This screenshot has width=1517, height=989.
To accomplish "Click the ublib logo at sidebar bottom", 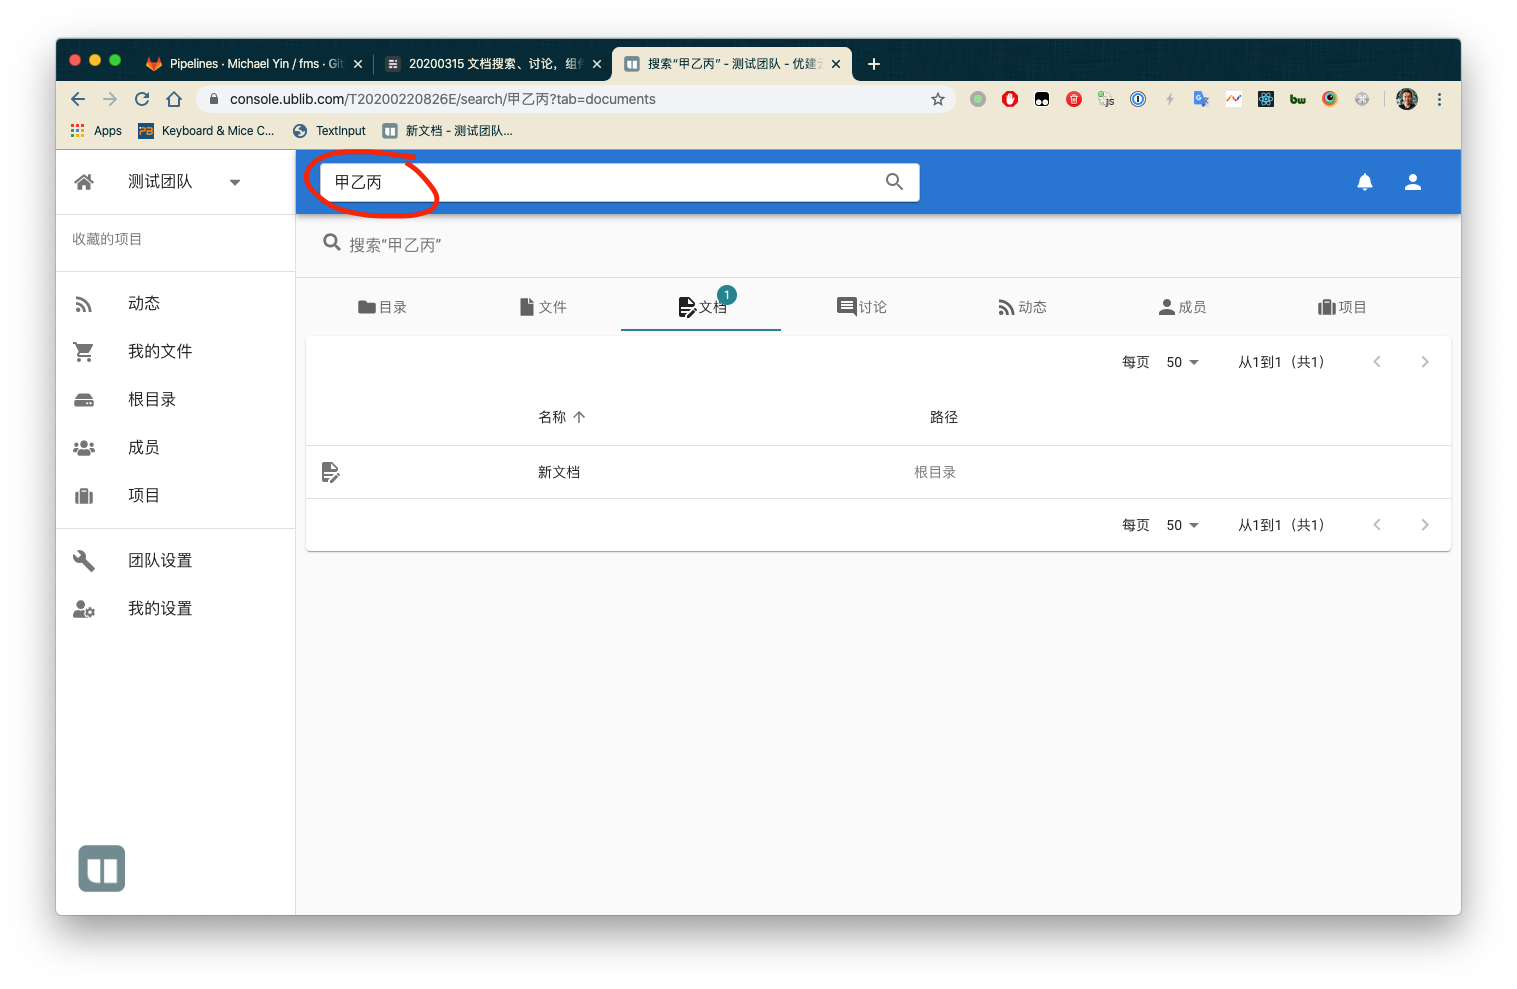I will tap(102, 868).
